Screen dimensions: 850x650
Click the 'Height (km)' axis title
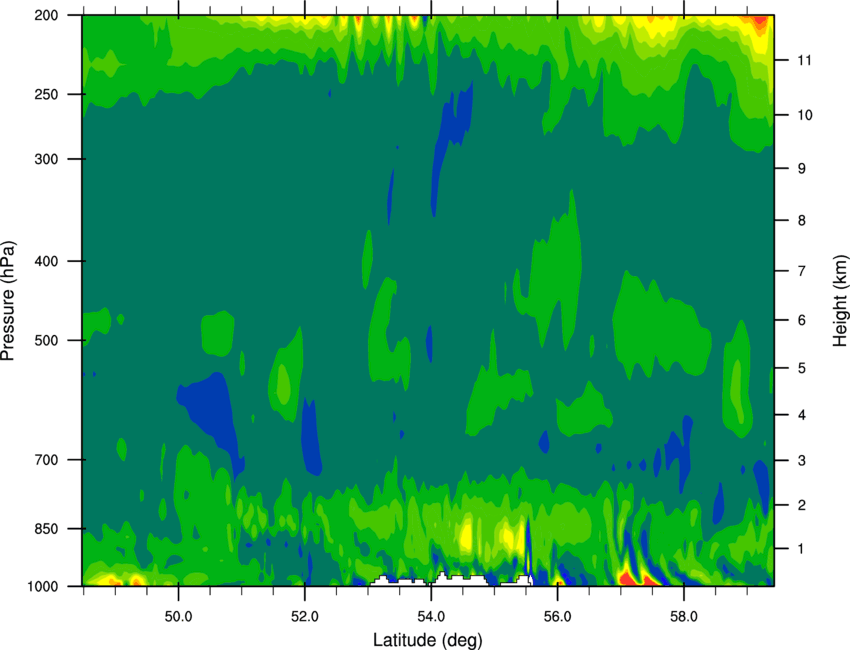[840, 301]
